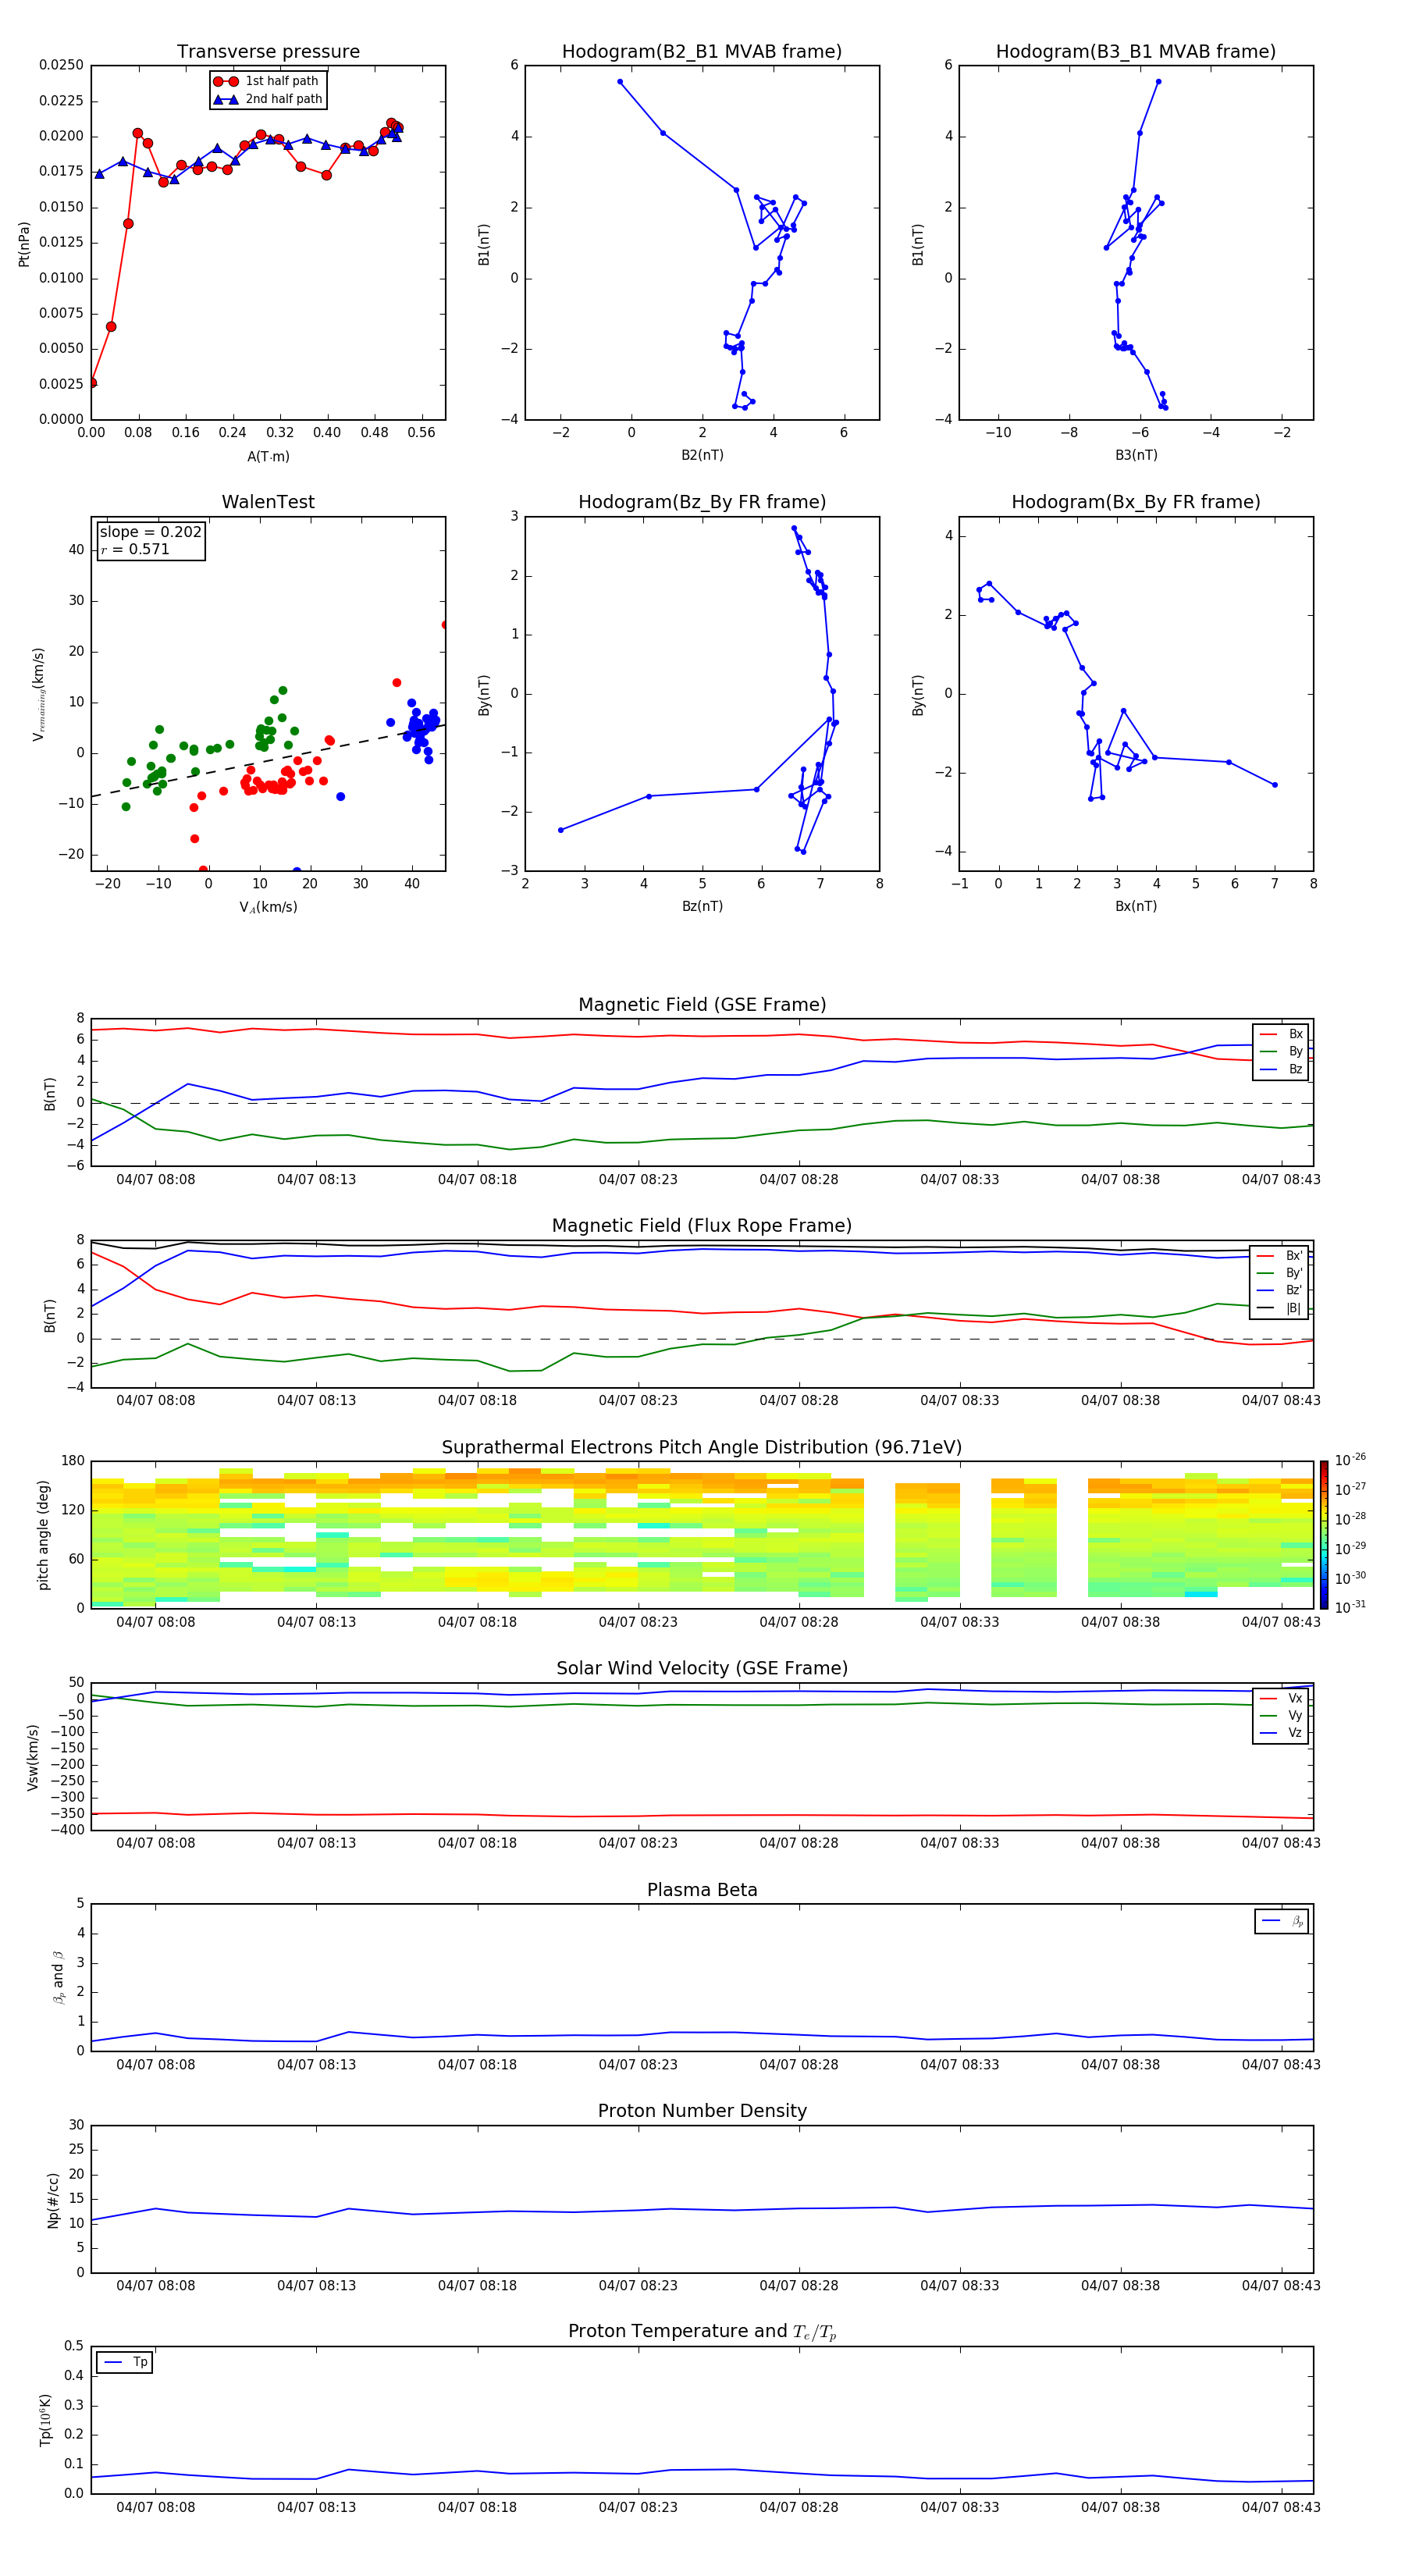Click 'Tp(10^6K)' axis label

(45, 2420)
